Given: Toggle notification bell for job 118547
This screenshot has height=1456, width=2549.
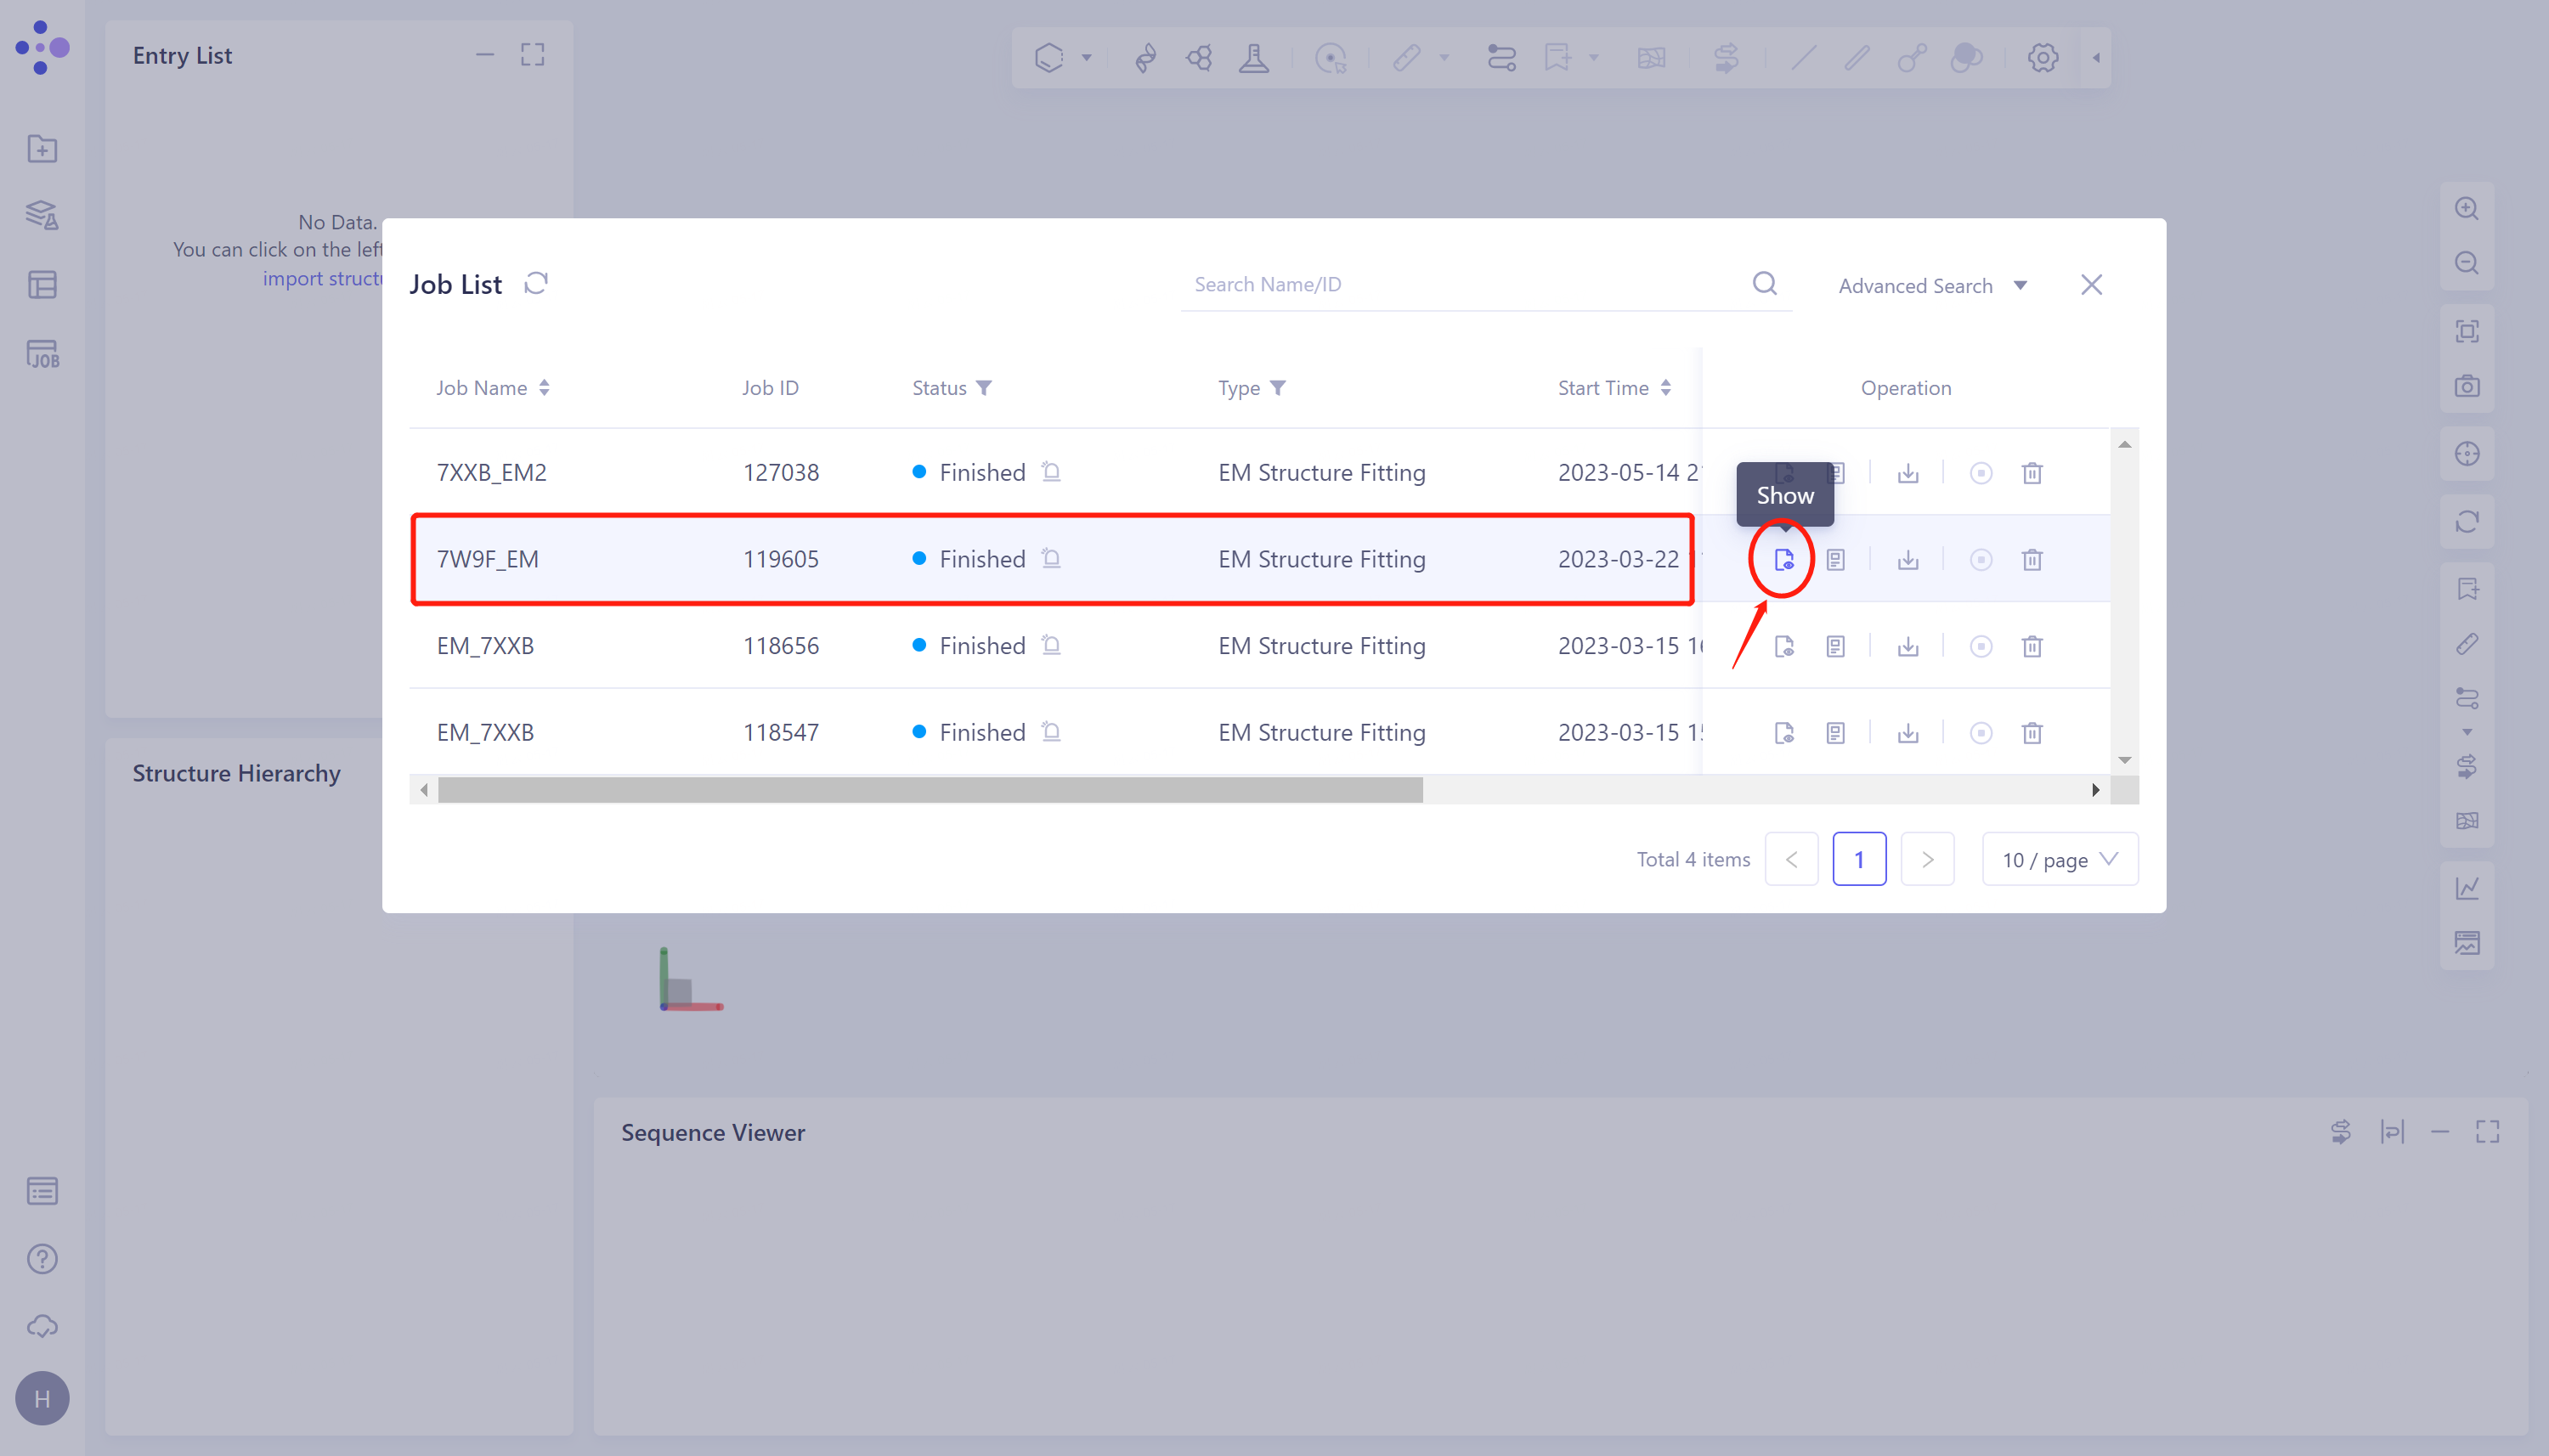Looking at the screenshot, I should pos(1051,732).
